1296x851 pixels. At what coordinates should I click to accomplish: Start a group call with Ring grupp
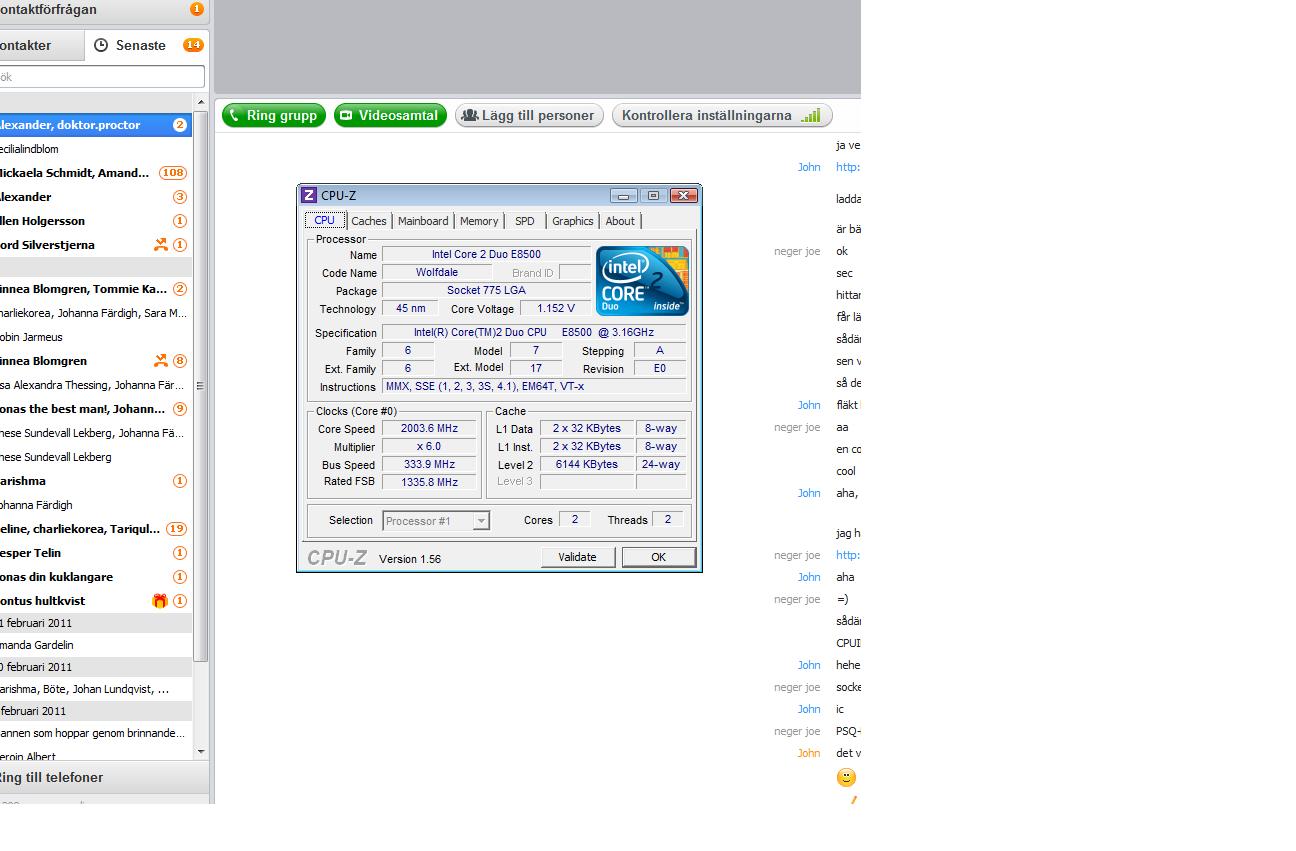point(274,115)
